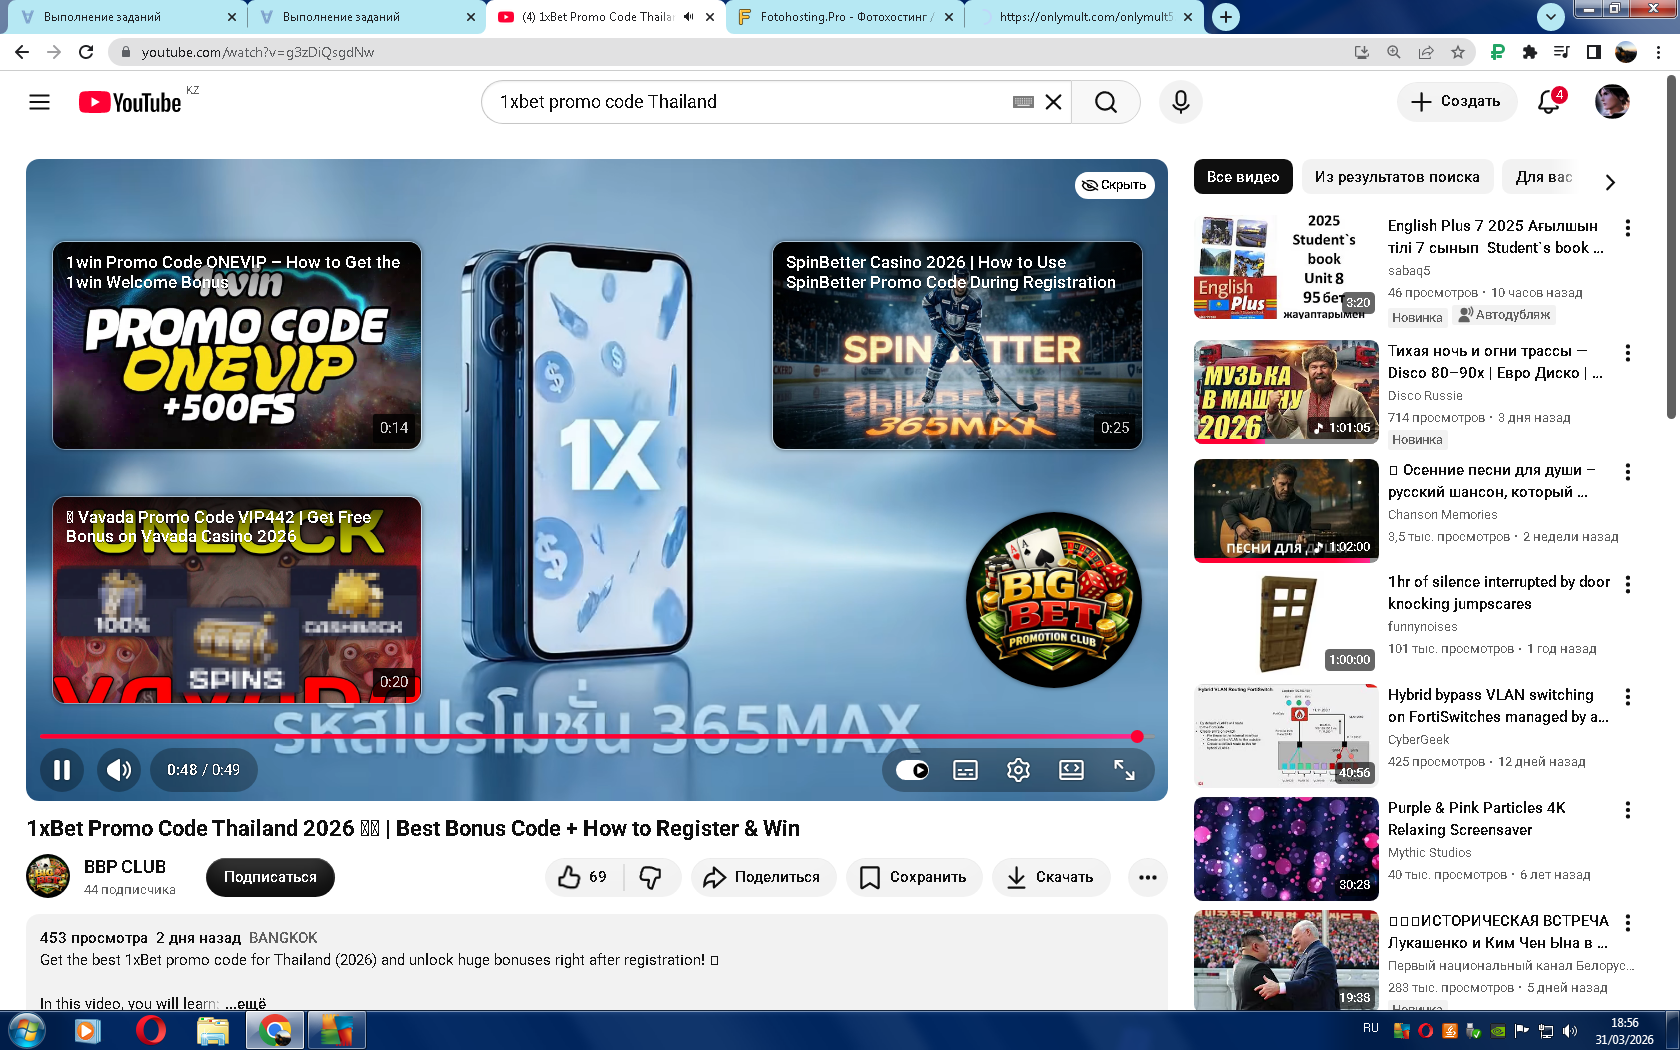Select the Из результатов поиска chip
Viewport: 1680px width, 1050px height.
tap(1397, 177)
